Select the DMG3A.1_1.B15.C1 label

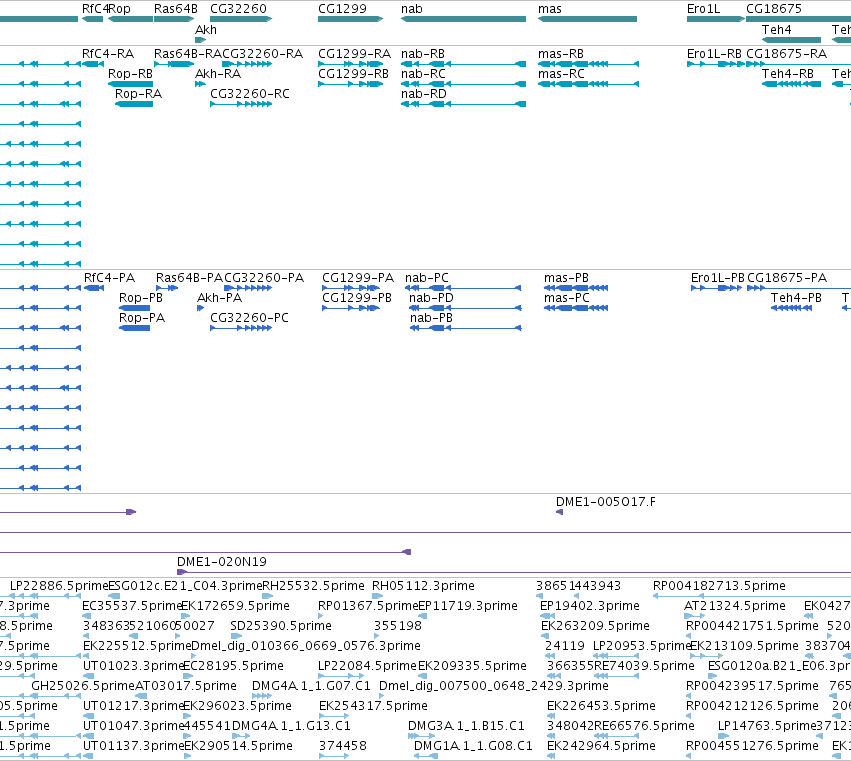tap(466, 726)
